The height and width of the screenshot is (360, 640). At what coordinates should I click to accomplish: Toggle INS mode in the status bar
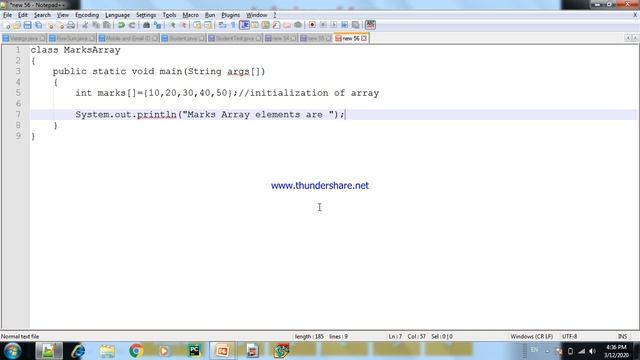tap(622, 336)
